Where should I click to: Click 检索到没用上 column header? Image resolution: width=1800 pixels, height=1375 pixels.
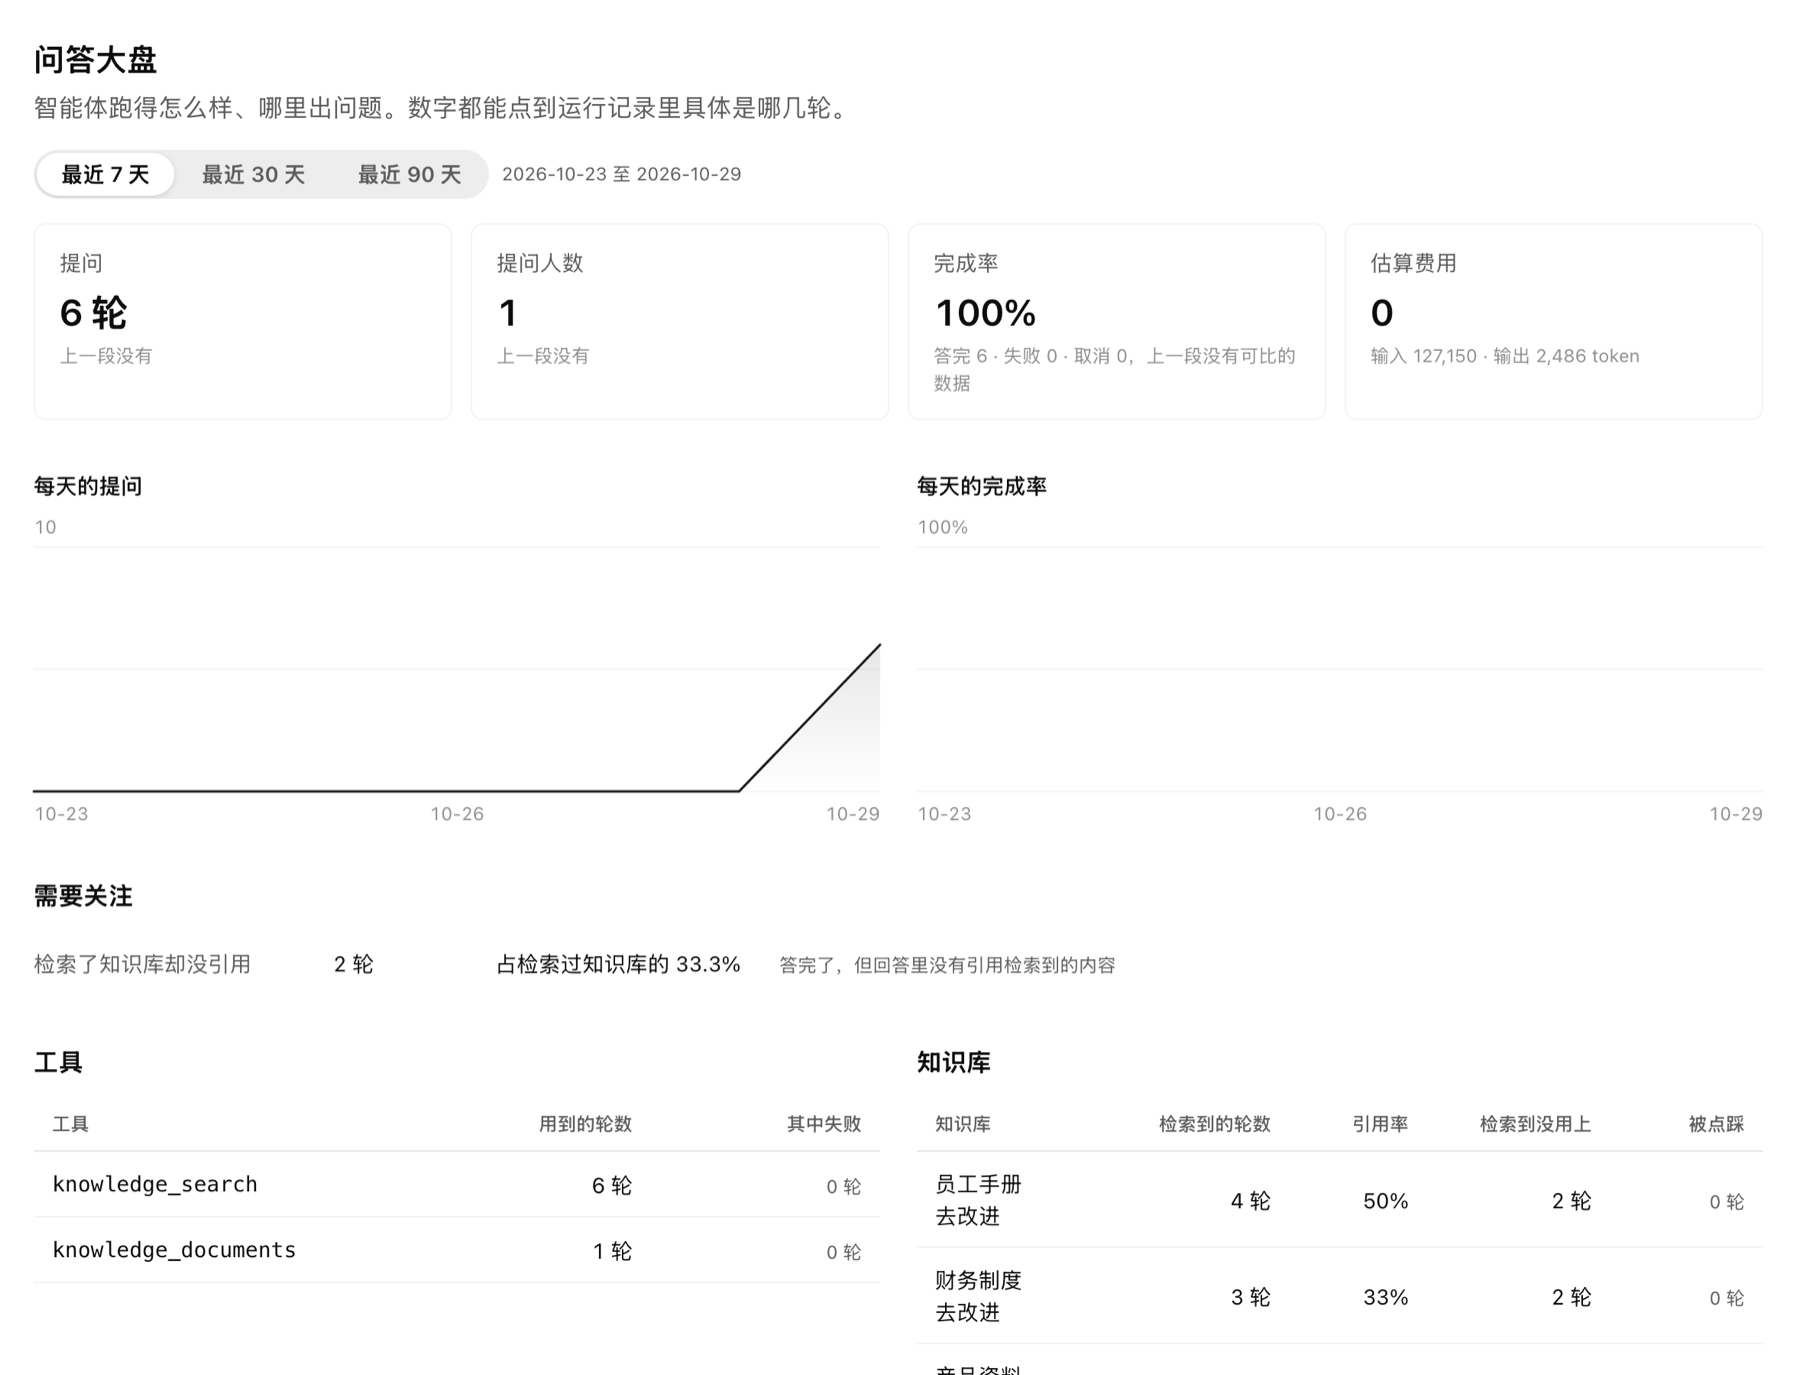pos(1535,1124)
